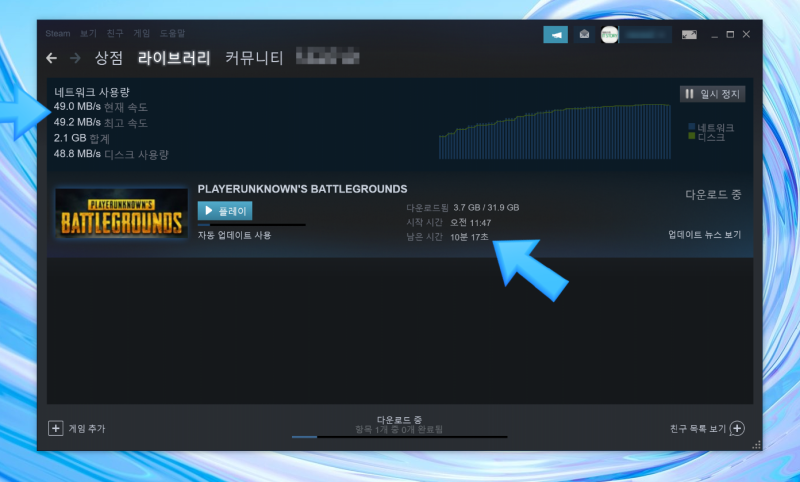This screenshot has height=482, width=800.
Task: Click the 다운로드 중 status on the right
Action: [713, 194]
